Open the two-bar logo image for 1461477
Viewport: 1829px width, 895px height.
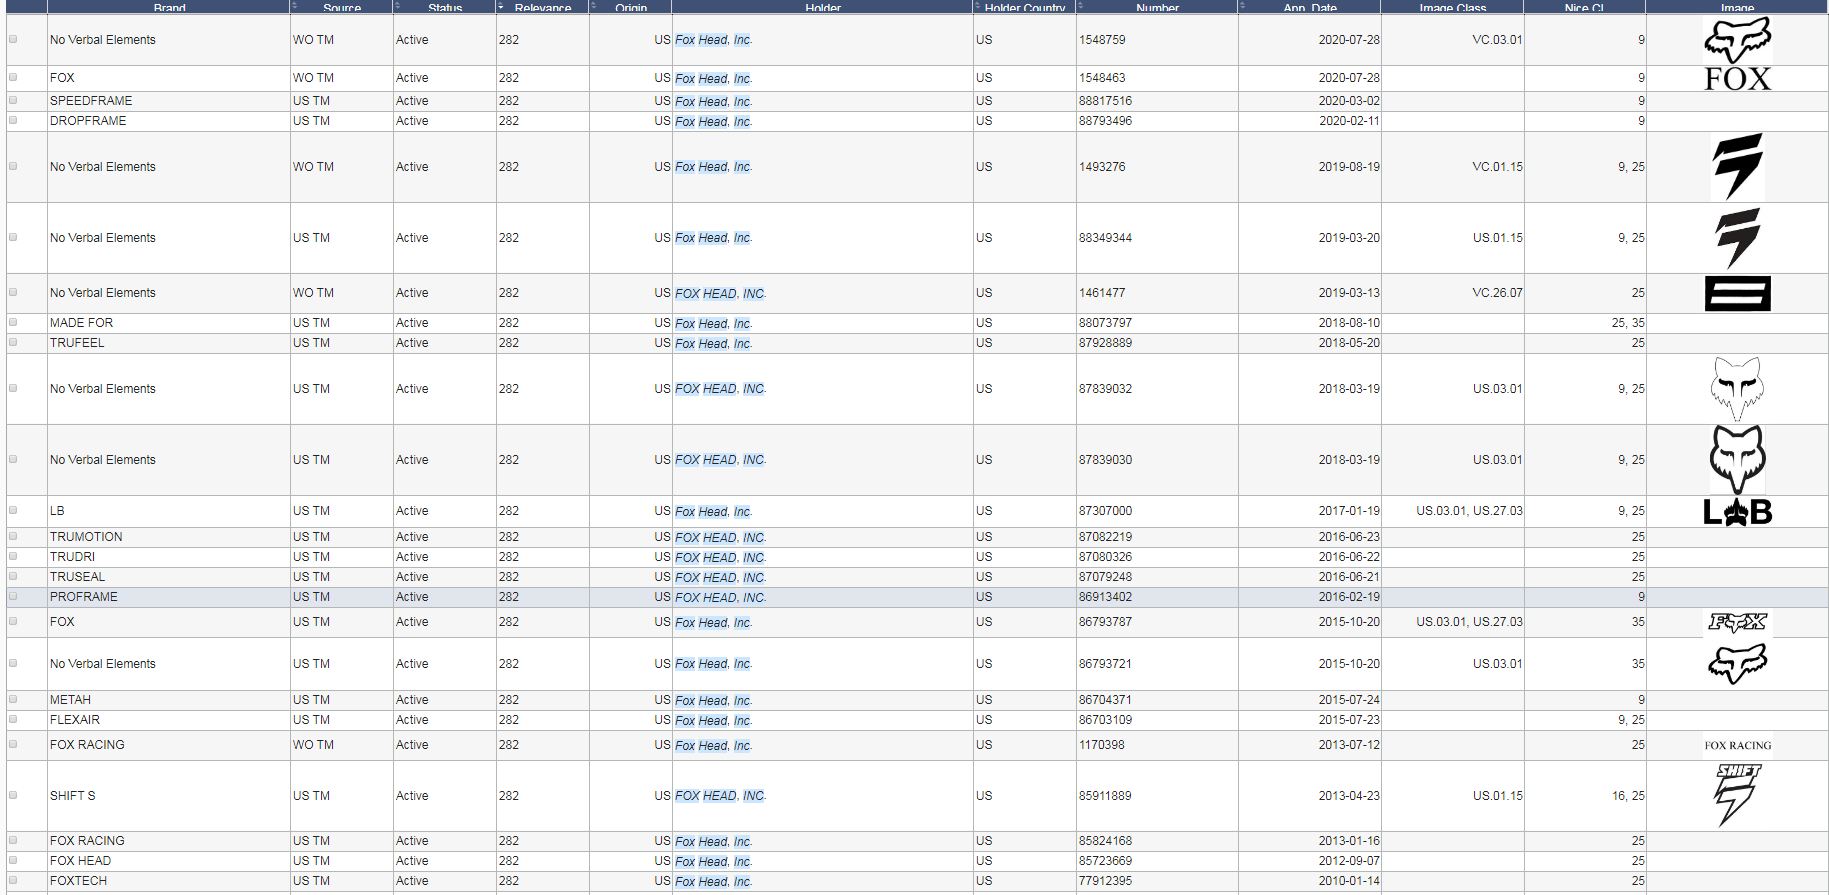pyautogui.click(x=1737, y=293)
